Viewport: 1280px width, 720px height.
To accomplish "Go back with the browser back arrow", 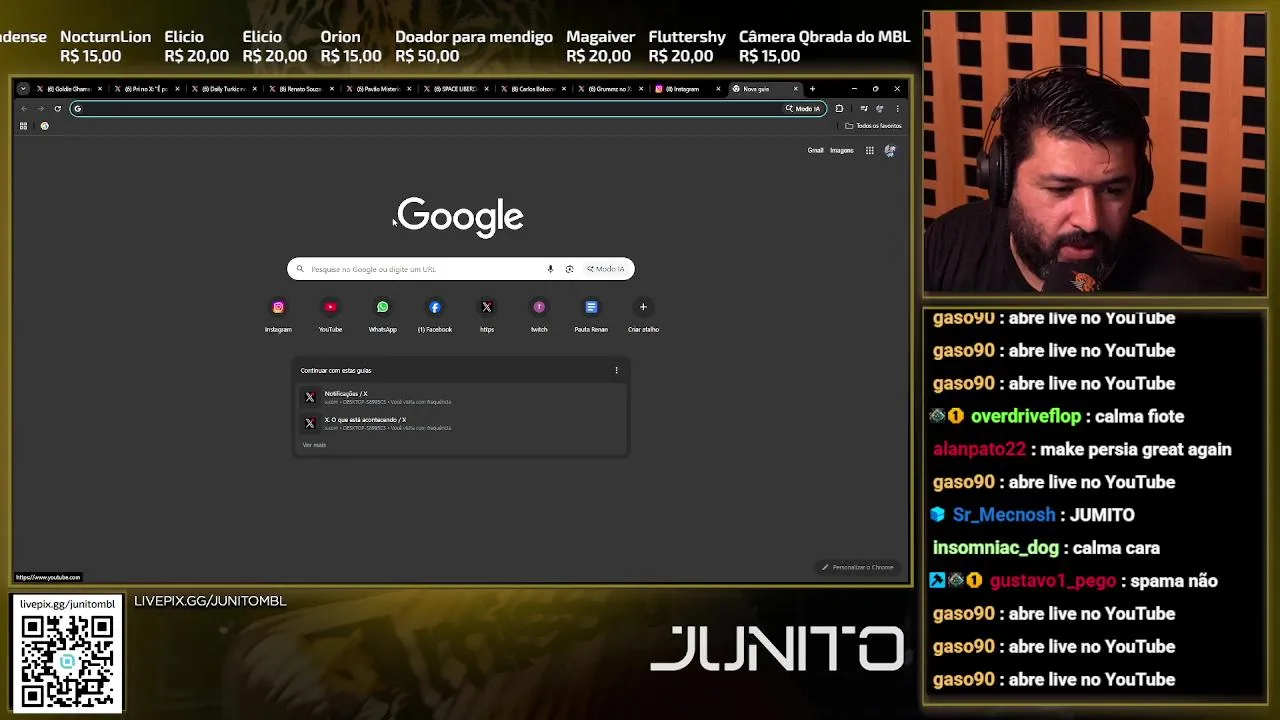I will coord(24,108).
